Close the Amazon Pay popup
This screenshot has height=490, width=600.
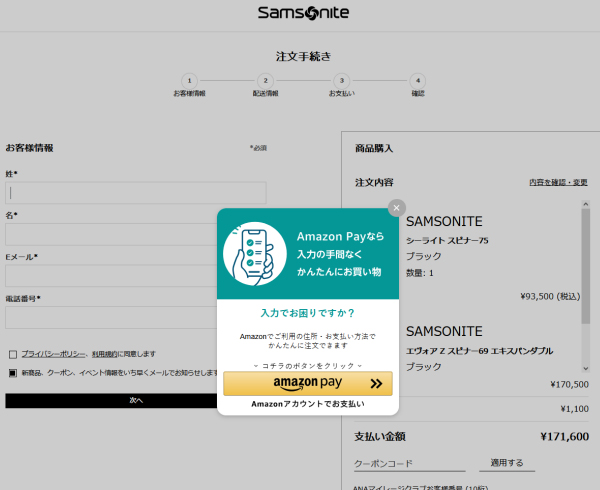tap(396, 208)
